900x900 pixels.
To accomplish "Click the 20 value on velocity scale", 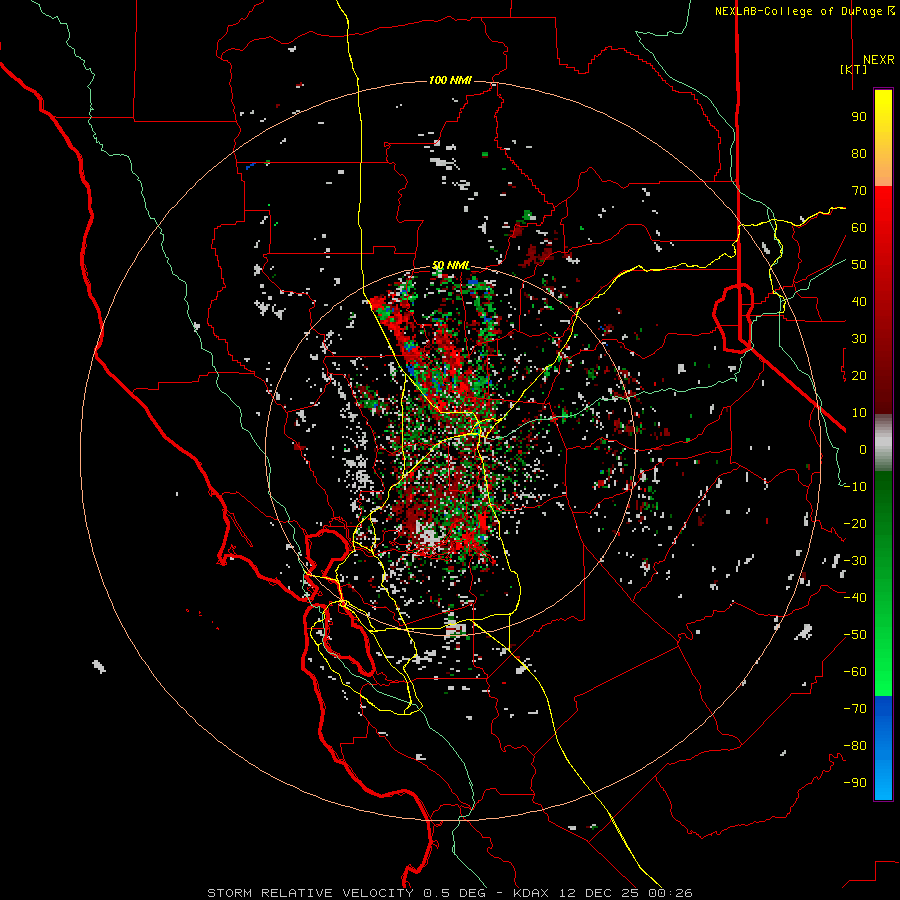I will click(859, 375).
